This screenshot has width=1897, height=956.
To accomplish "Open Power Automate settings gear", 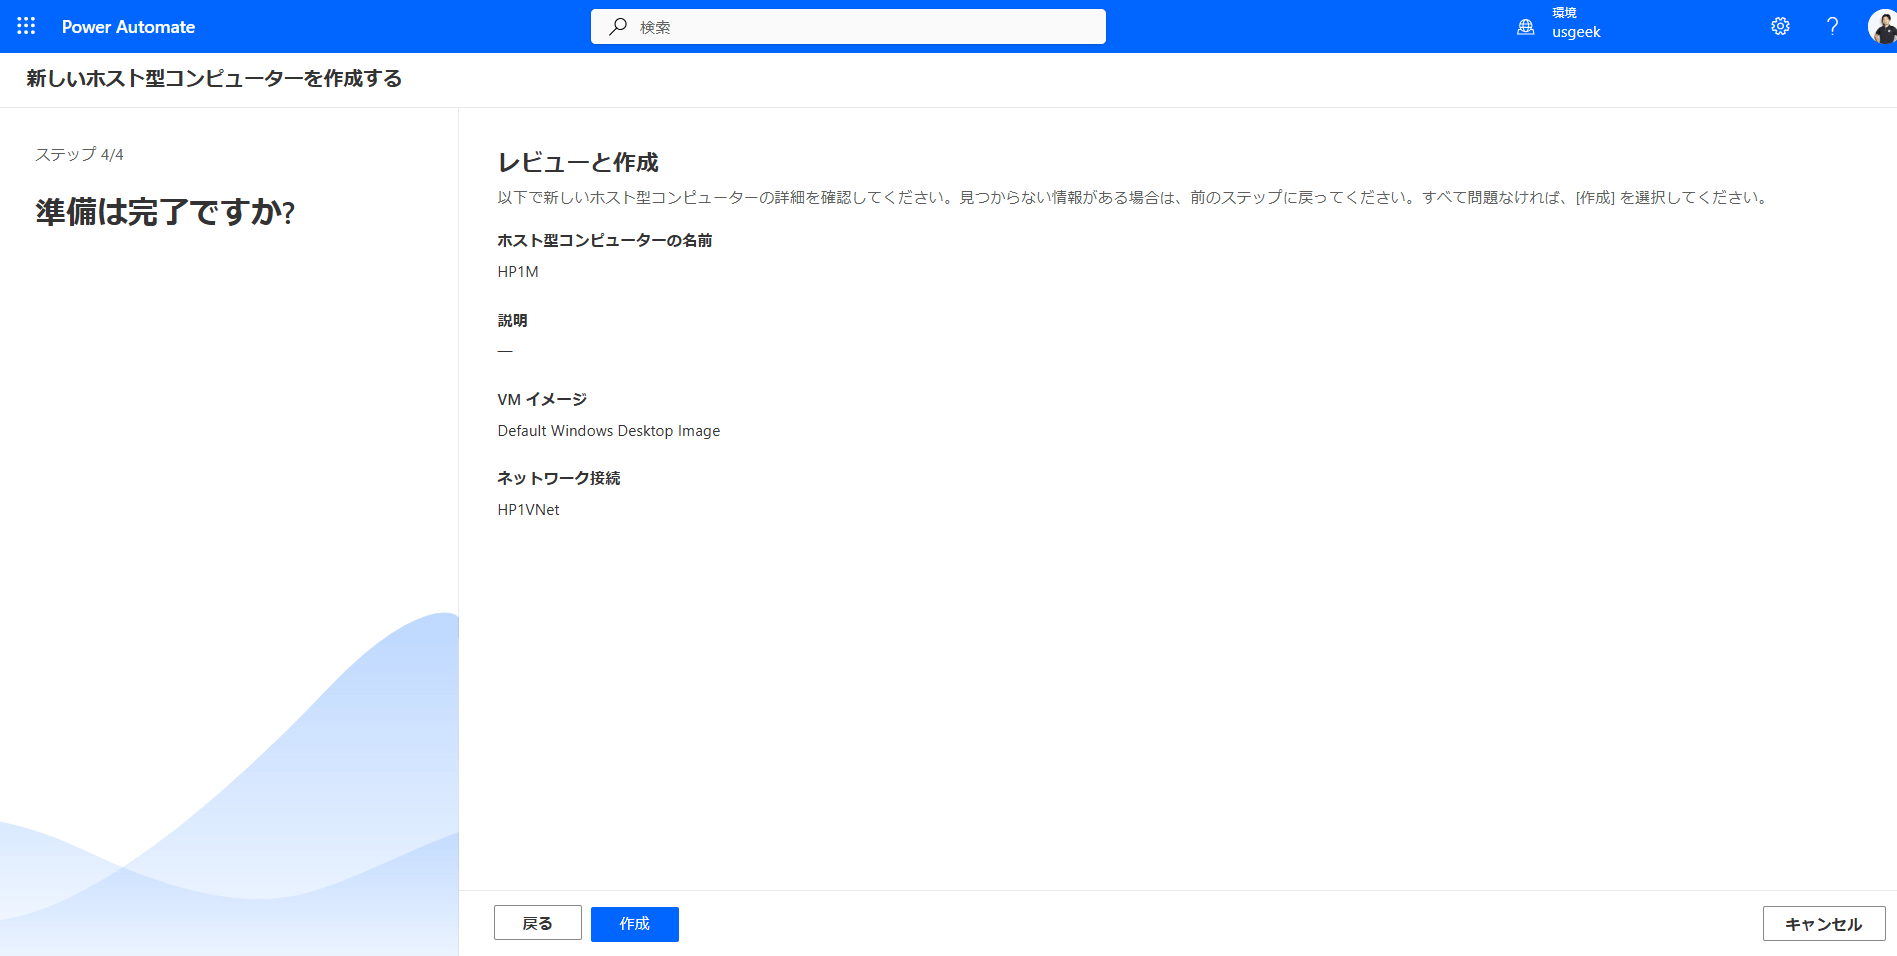I will click(x=1780, y=26).
